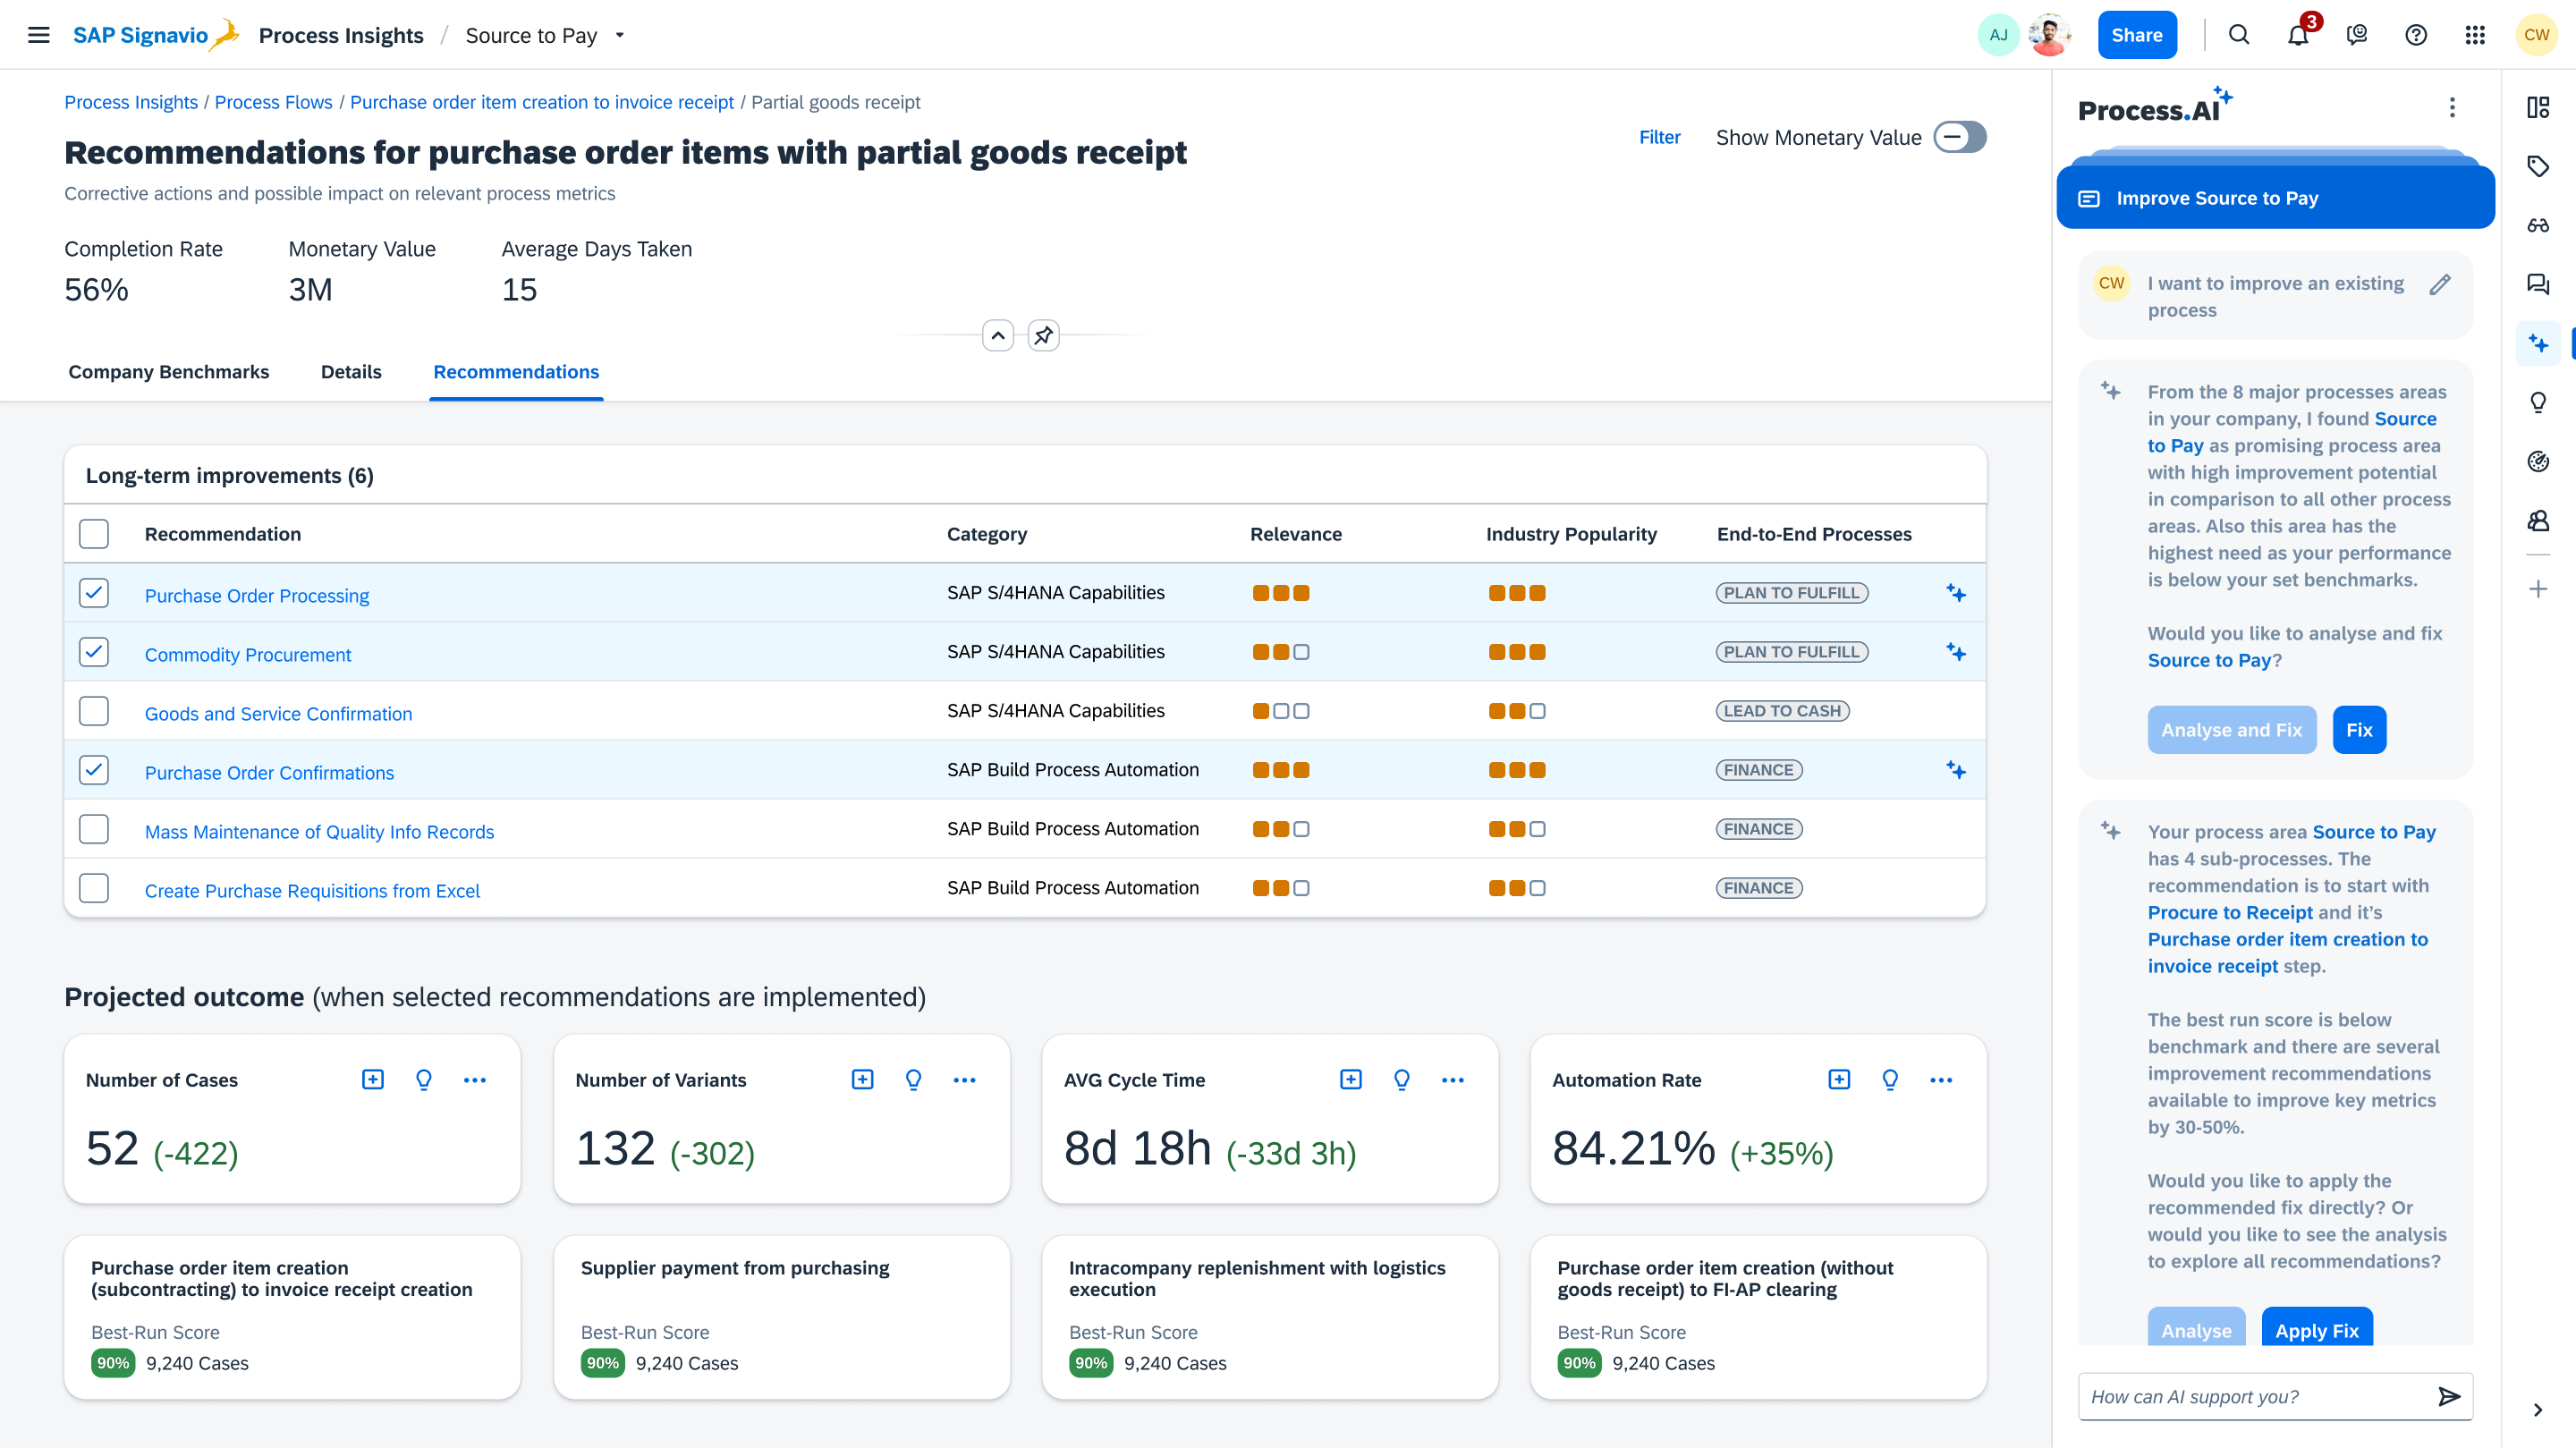Check Mass Maintenance of Quality Info Records checkbox
This screenshot has height=1448, width=2576.
(x=94, y=829)
